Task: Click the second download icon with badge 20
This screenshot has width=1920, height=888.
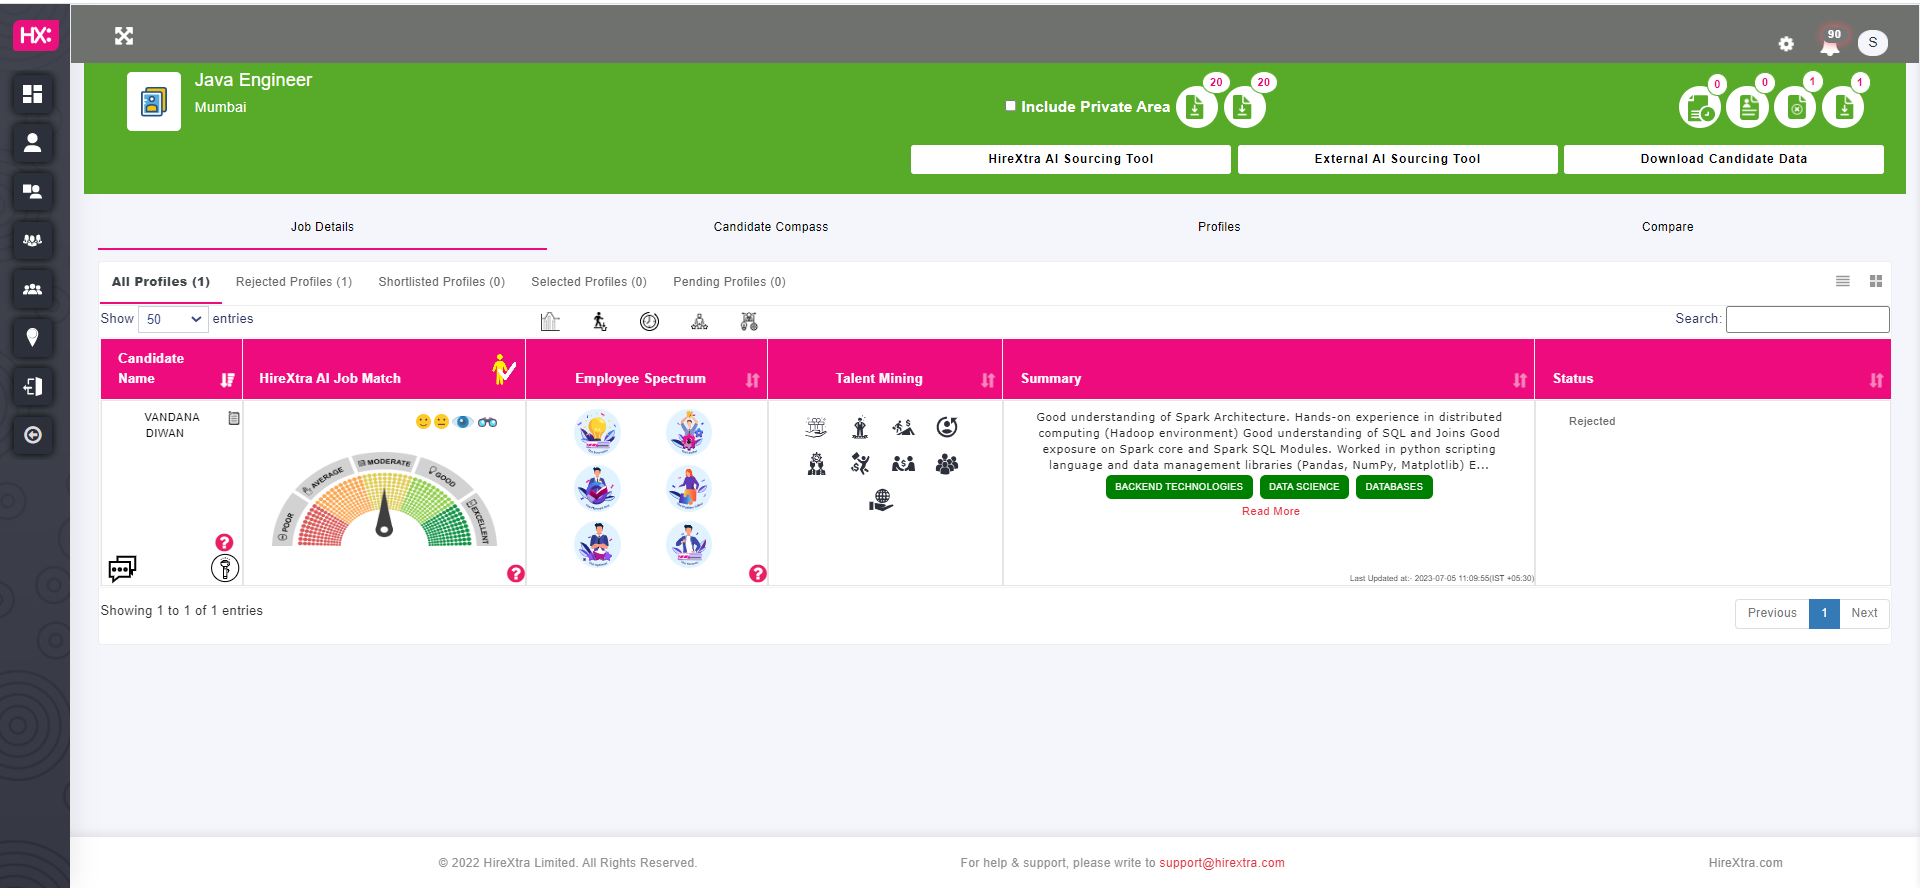Action: (1244, 107)
